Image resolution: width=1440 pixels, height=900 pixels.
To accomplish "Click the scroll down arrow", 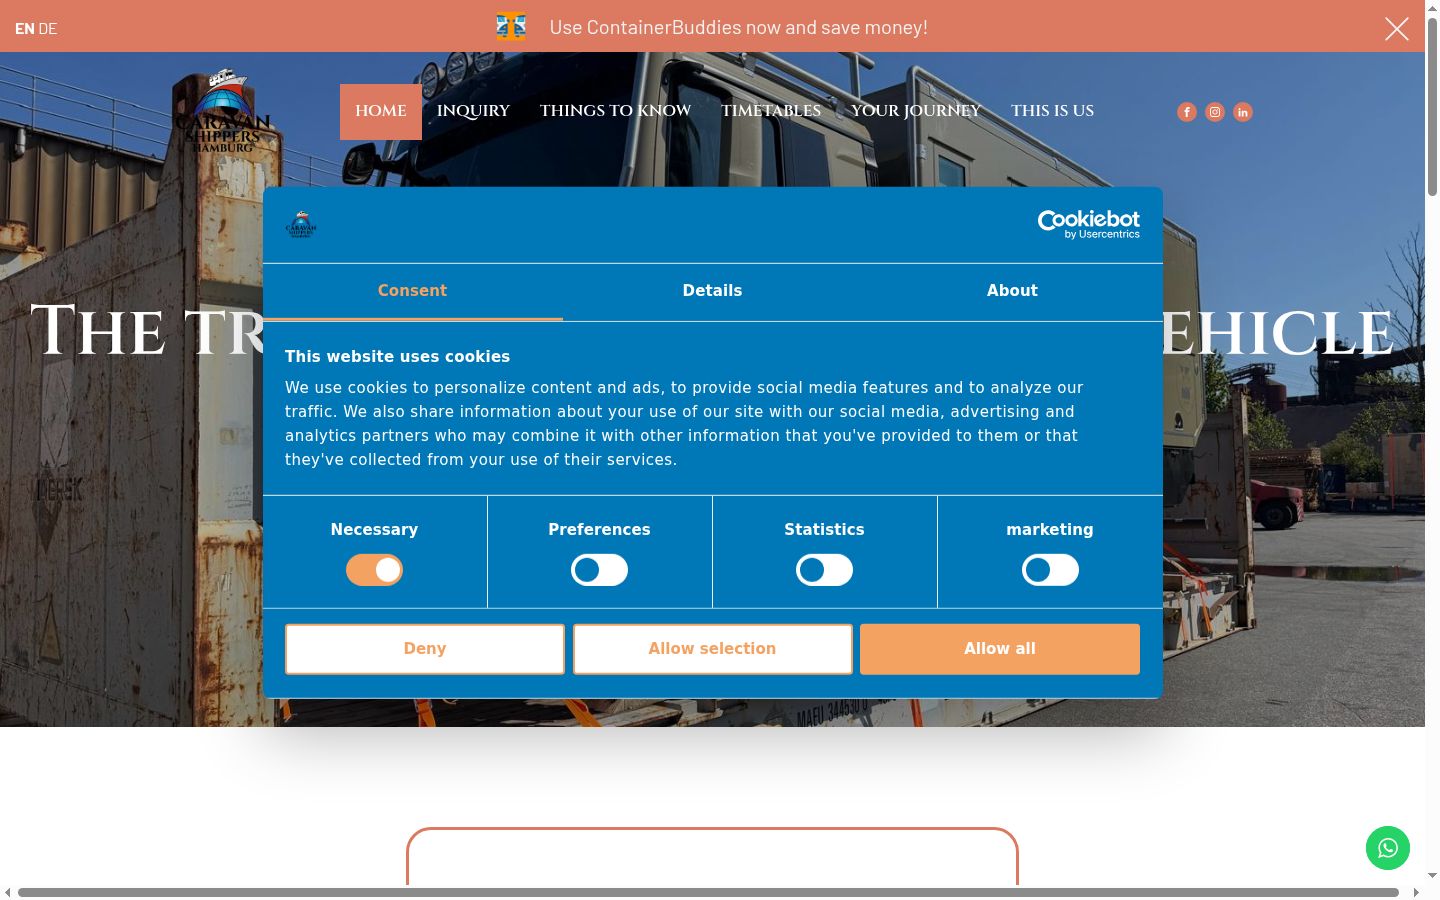I will tap(1432, 876).
